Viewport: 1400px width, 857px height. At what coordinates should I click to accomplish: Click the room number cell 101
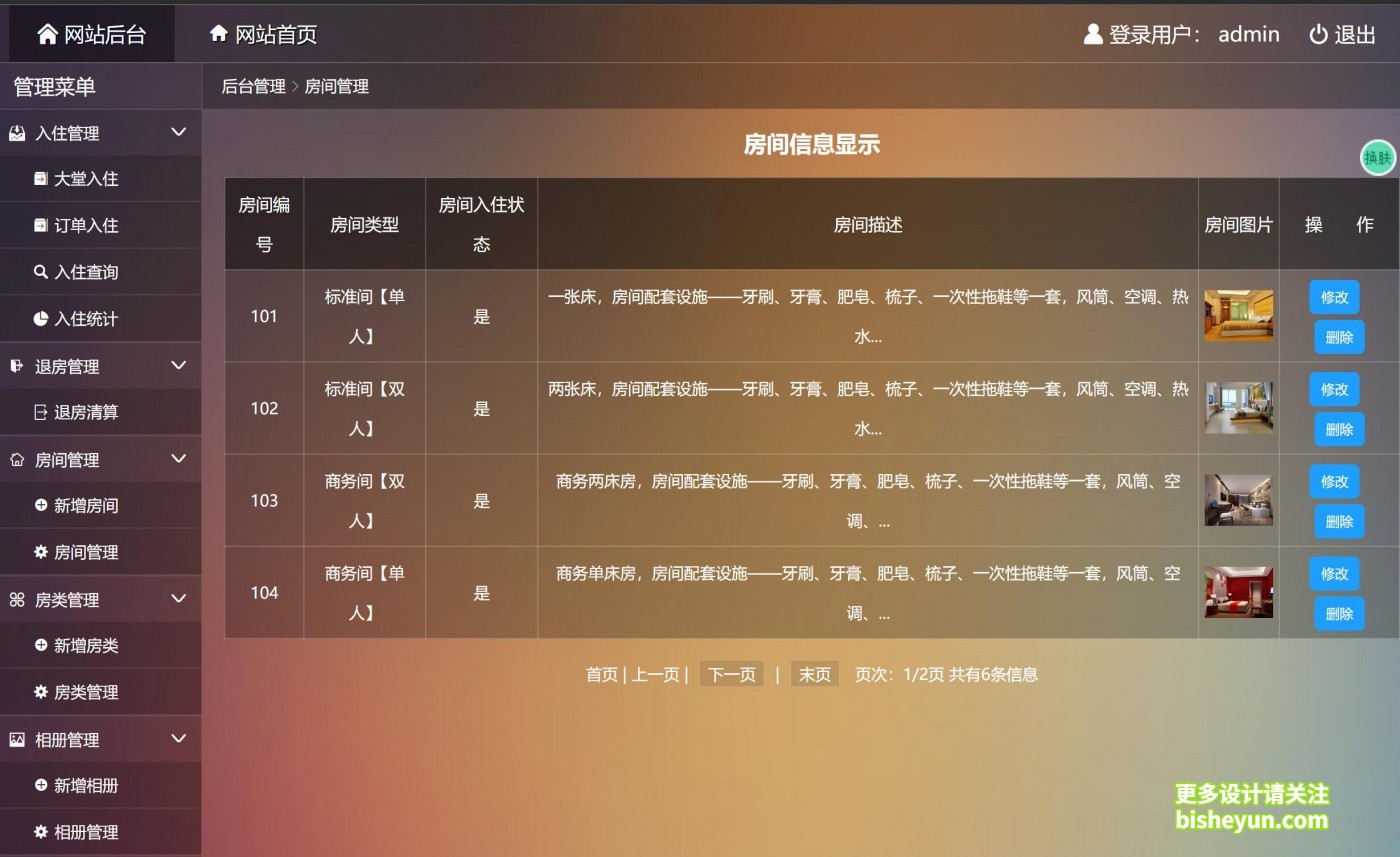[264, 316]
